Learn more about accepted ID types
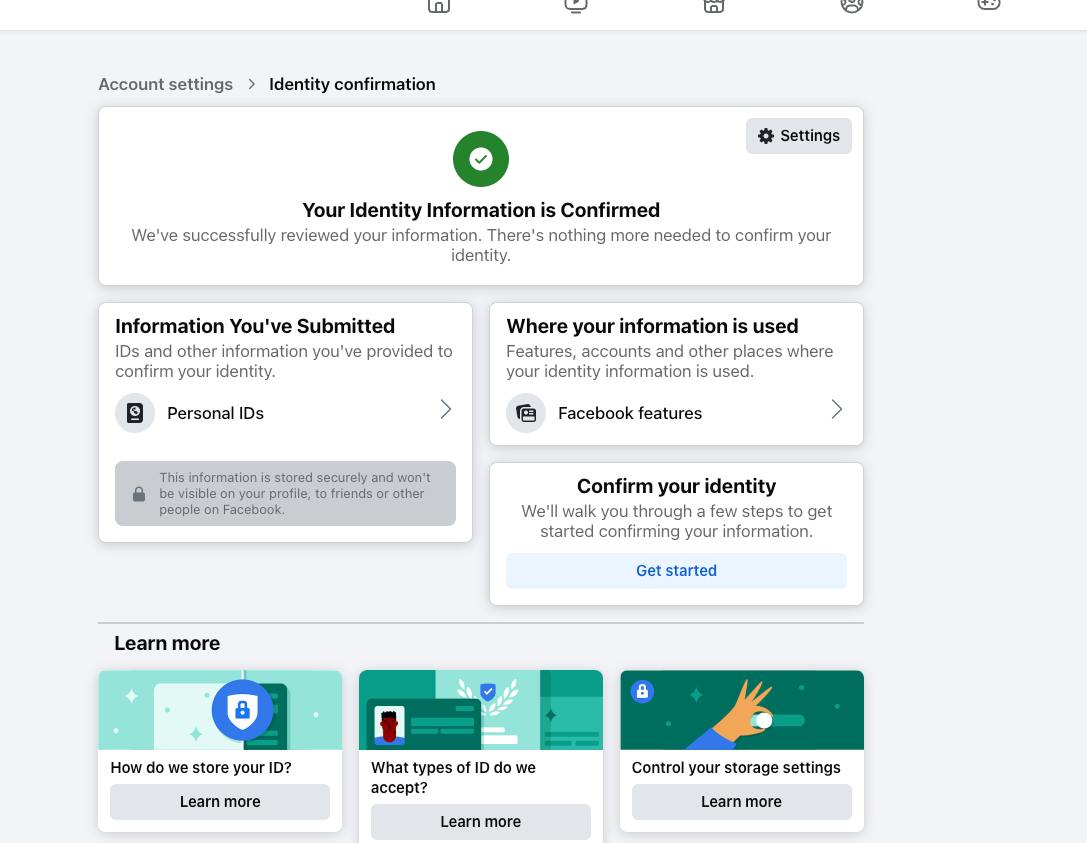This screenshot has width=1087, height=843. coord(481,822)
